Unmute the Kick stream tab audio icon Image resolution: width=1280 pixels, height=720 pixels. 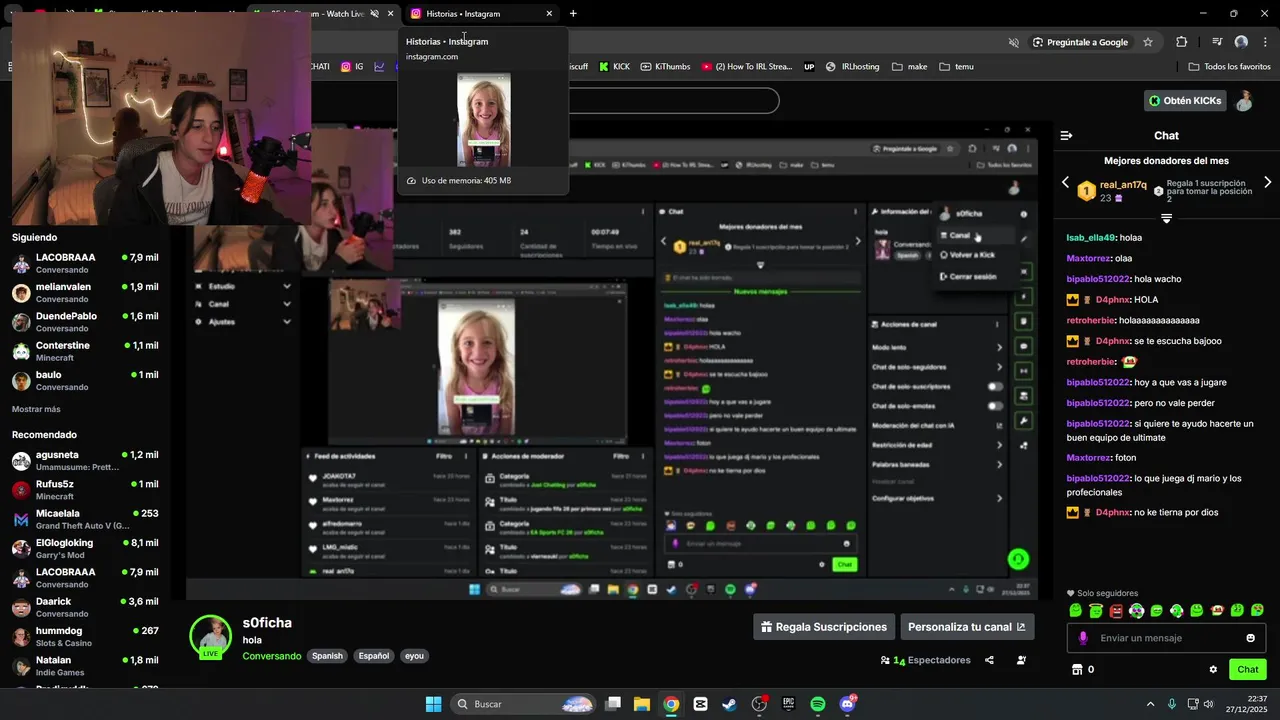click(x=374, y=14)
